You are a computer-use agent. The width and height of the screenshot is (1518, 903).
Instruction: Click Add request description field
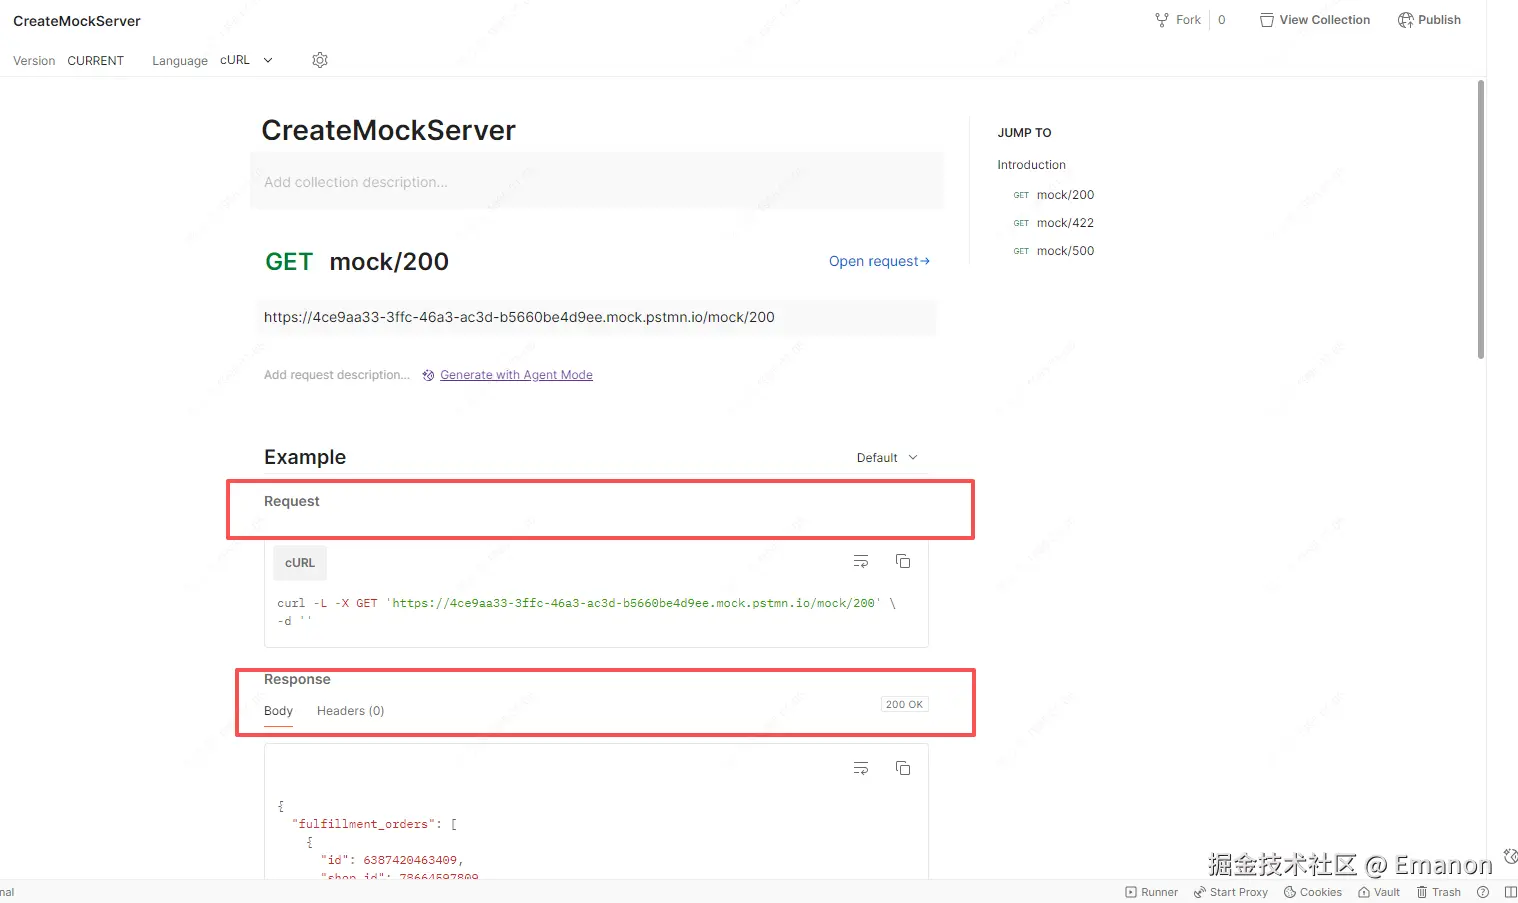point(337,375)
